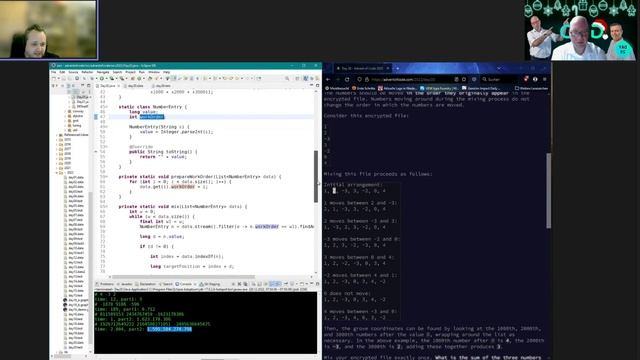640x360 pixels.
Task: Reload the Advent of Code page
Action: (x=347, y=79)
